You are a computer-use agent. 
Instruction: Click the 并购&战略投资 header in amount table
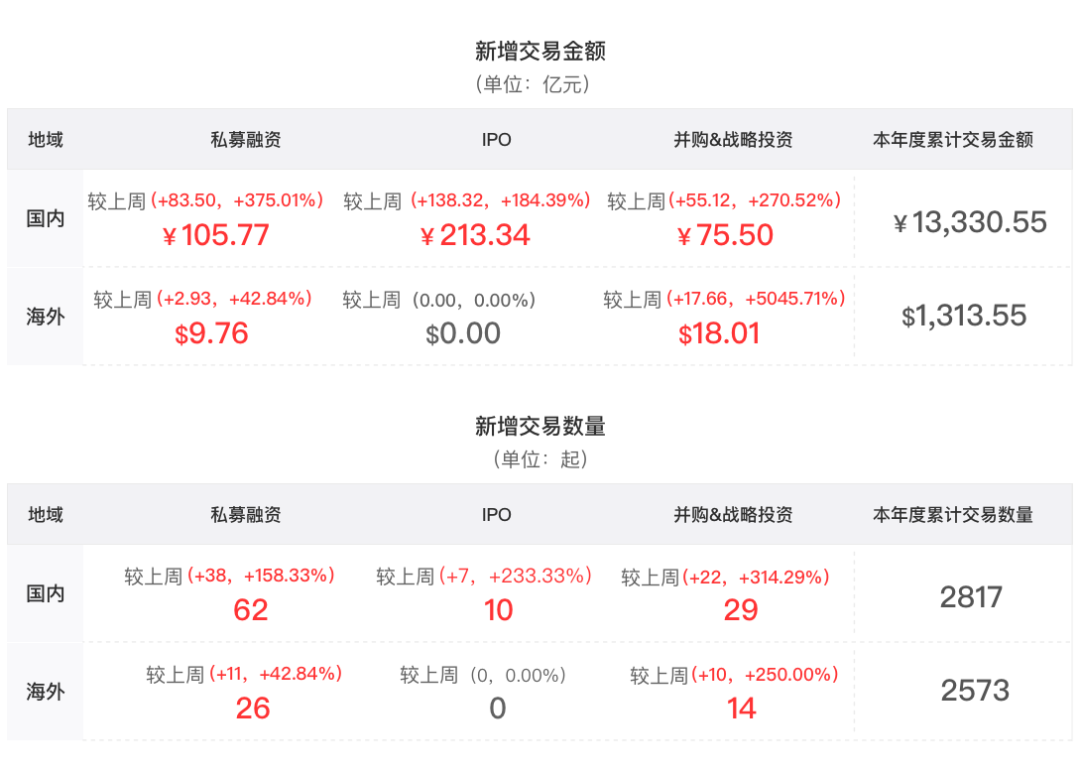coord(733,140)
